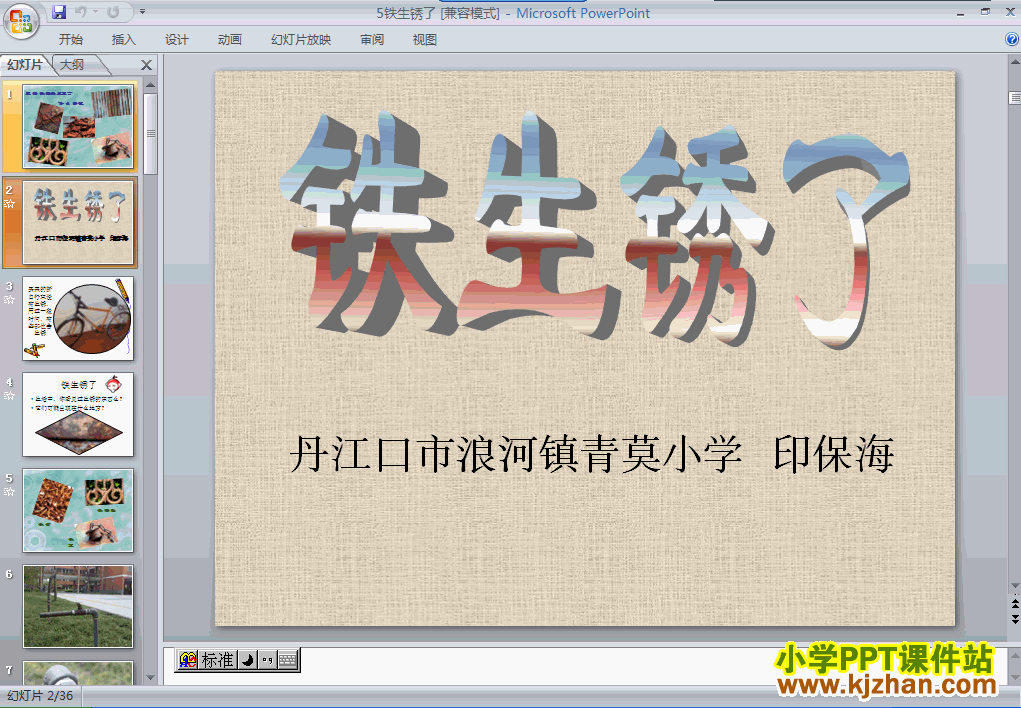Viewport: 1021px width, 708px height.
Task: Select slide 1 thumbnail with rust photos
Action: click(x=78, y=126)
